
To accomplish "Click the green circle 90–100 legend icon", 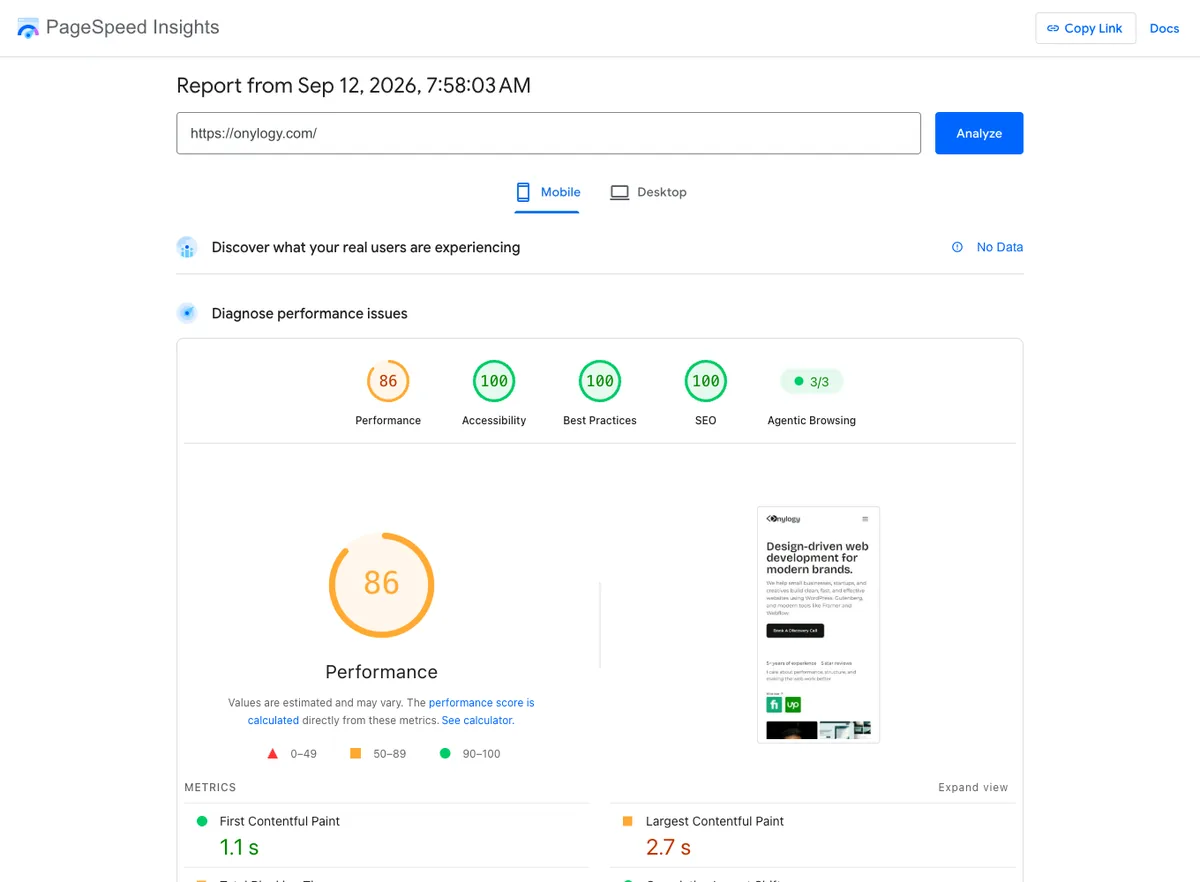I will 445,753.
